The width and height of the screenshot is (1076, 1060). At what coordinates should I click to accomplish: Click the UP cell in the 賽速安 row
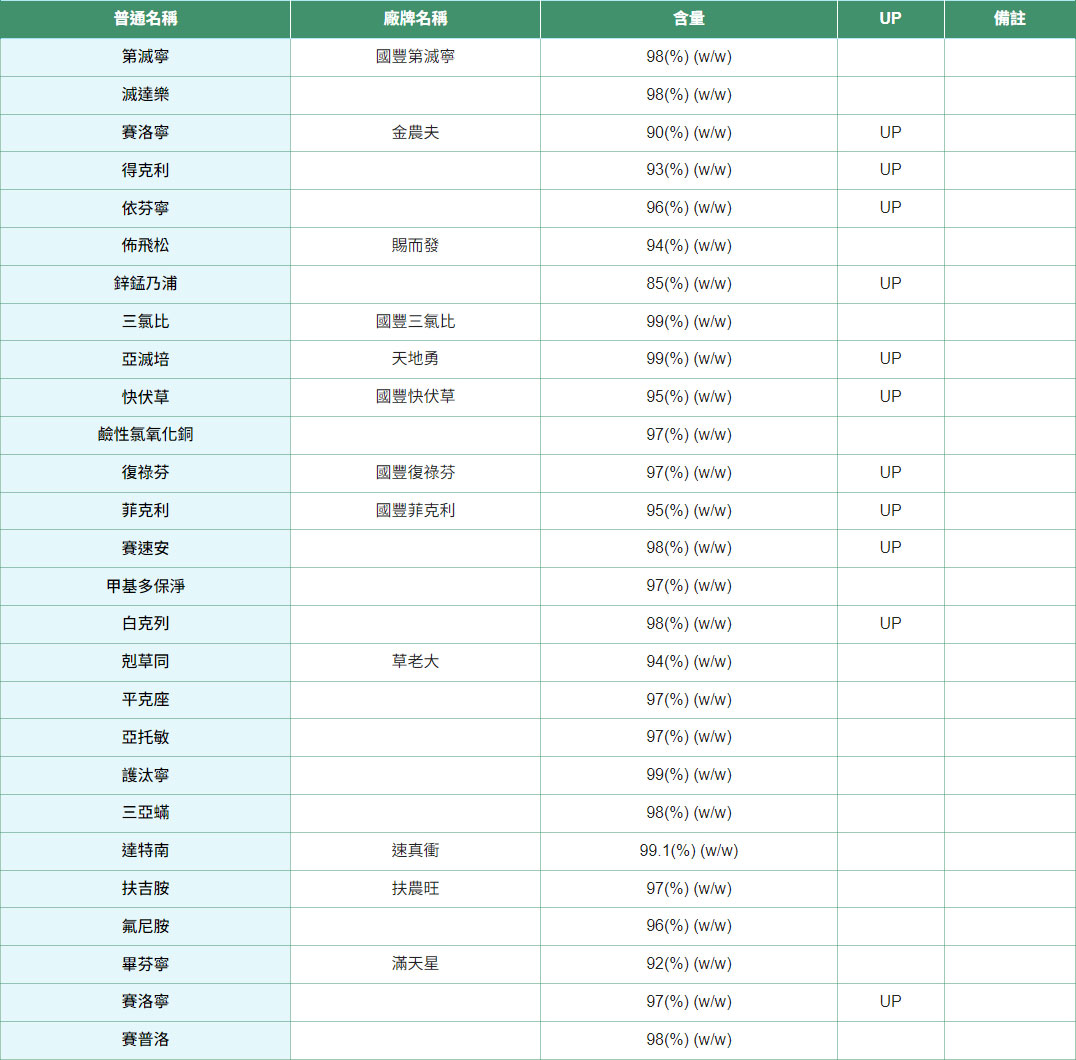click(x=890, y=547)
